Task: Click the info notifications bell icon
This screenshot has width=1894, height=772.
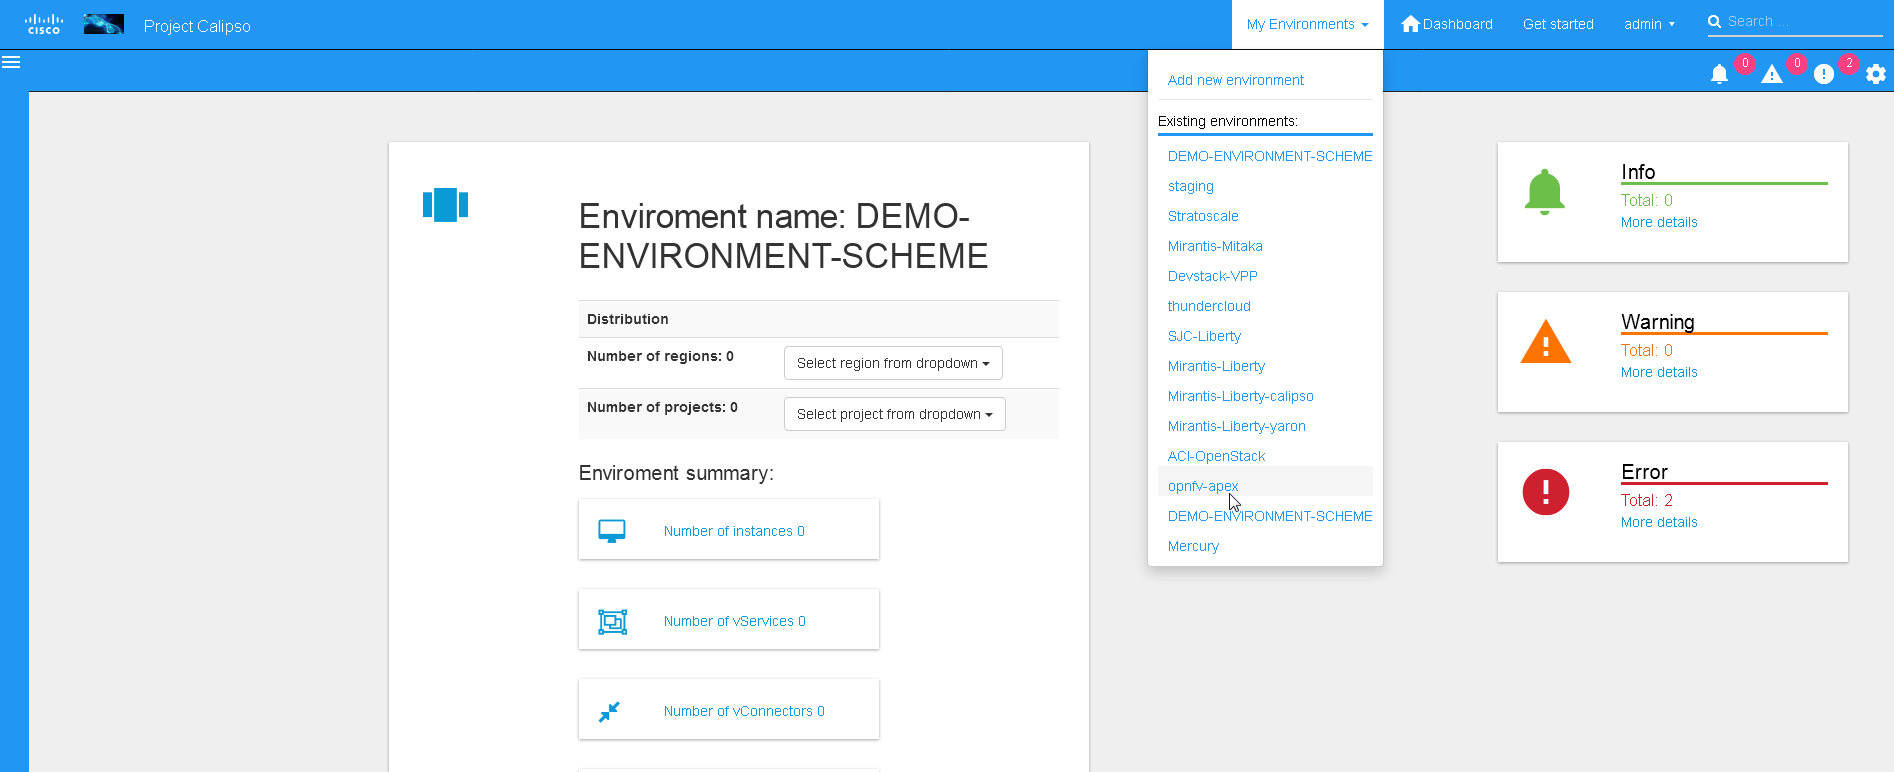Action: tap(1719, 74)
